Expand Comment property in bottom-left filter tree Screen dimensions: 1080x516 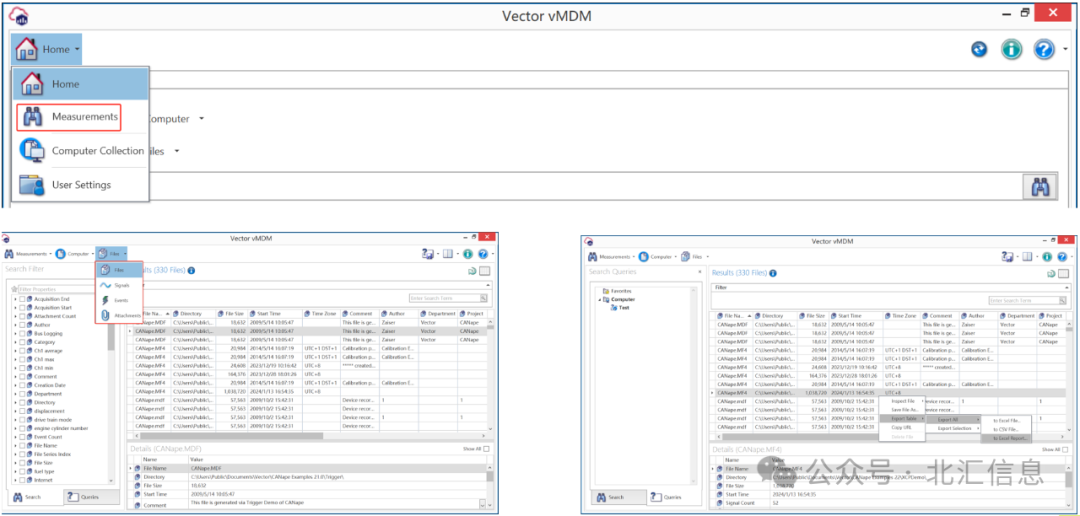point(14,377)
